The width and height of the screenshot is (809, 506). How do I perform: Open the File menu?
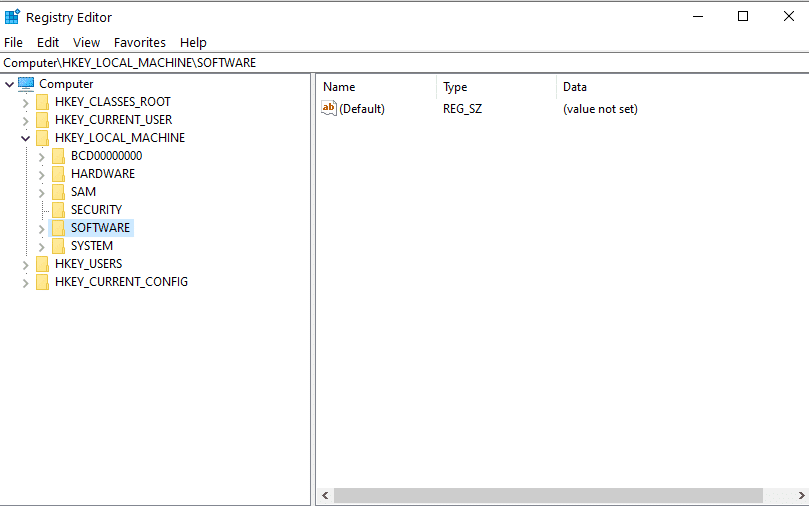[13, 42]
